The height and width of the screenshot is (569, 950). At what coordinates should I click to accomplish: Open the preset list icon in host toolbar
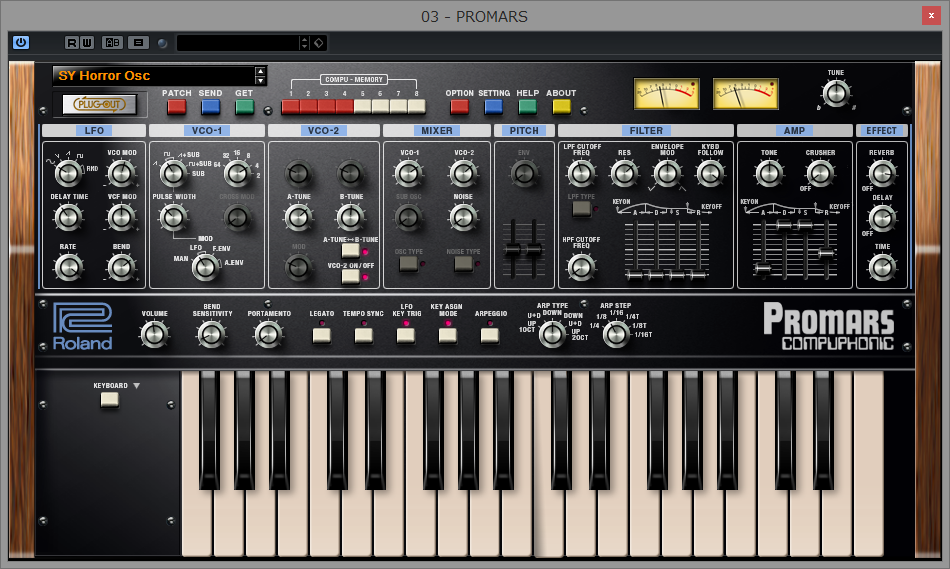point(138,42)
